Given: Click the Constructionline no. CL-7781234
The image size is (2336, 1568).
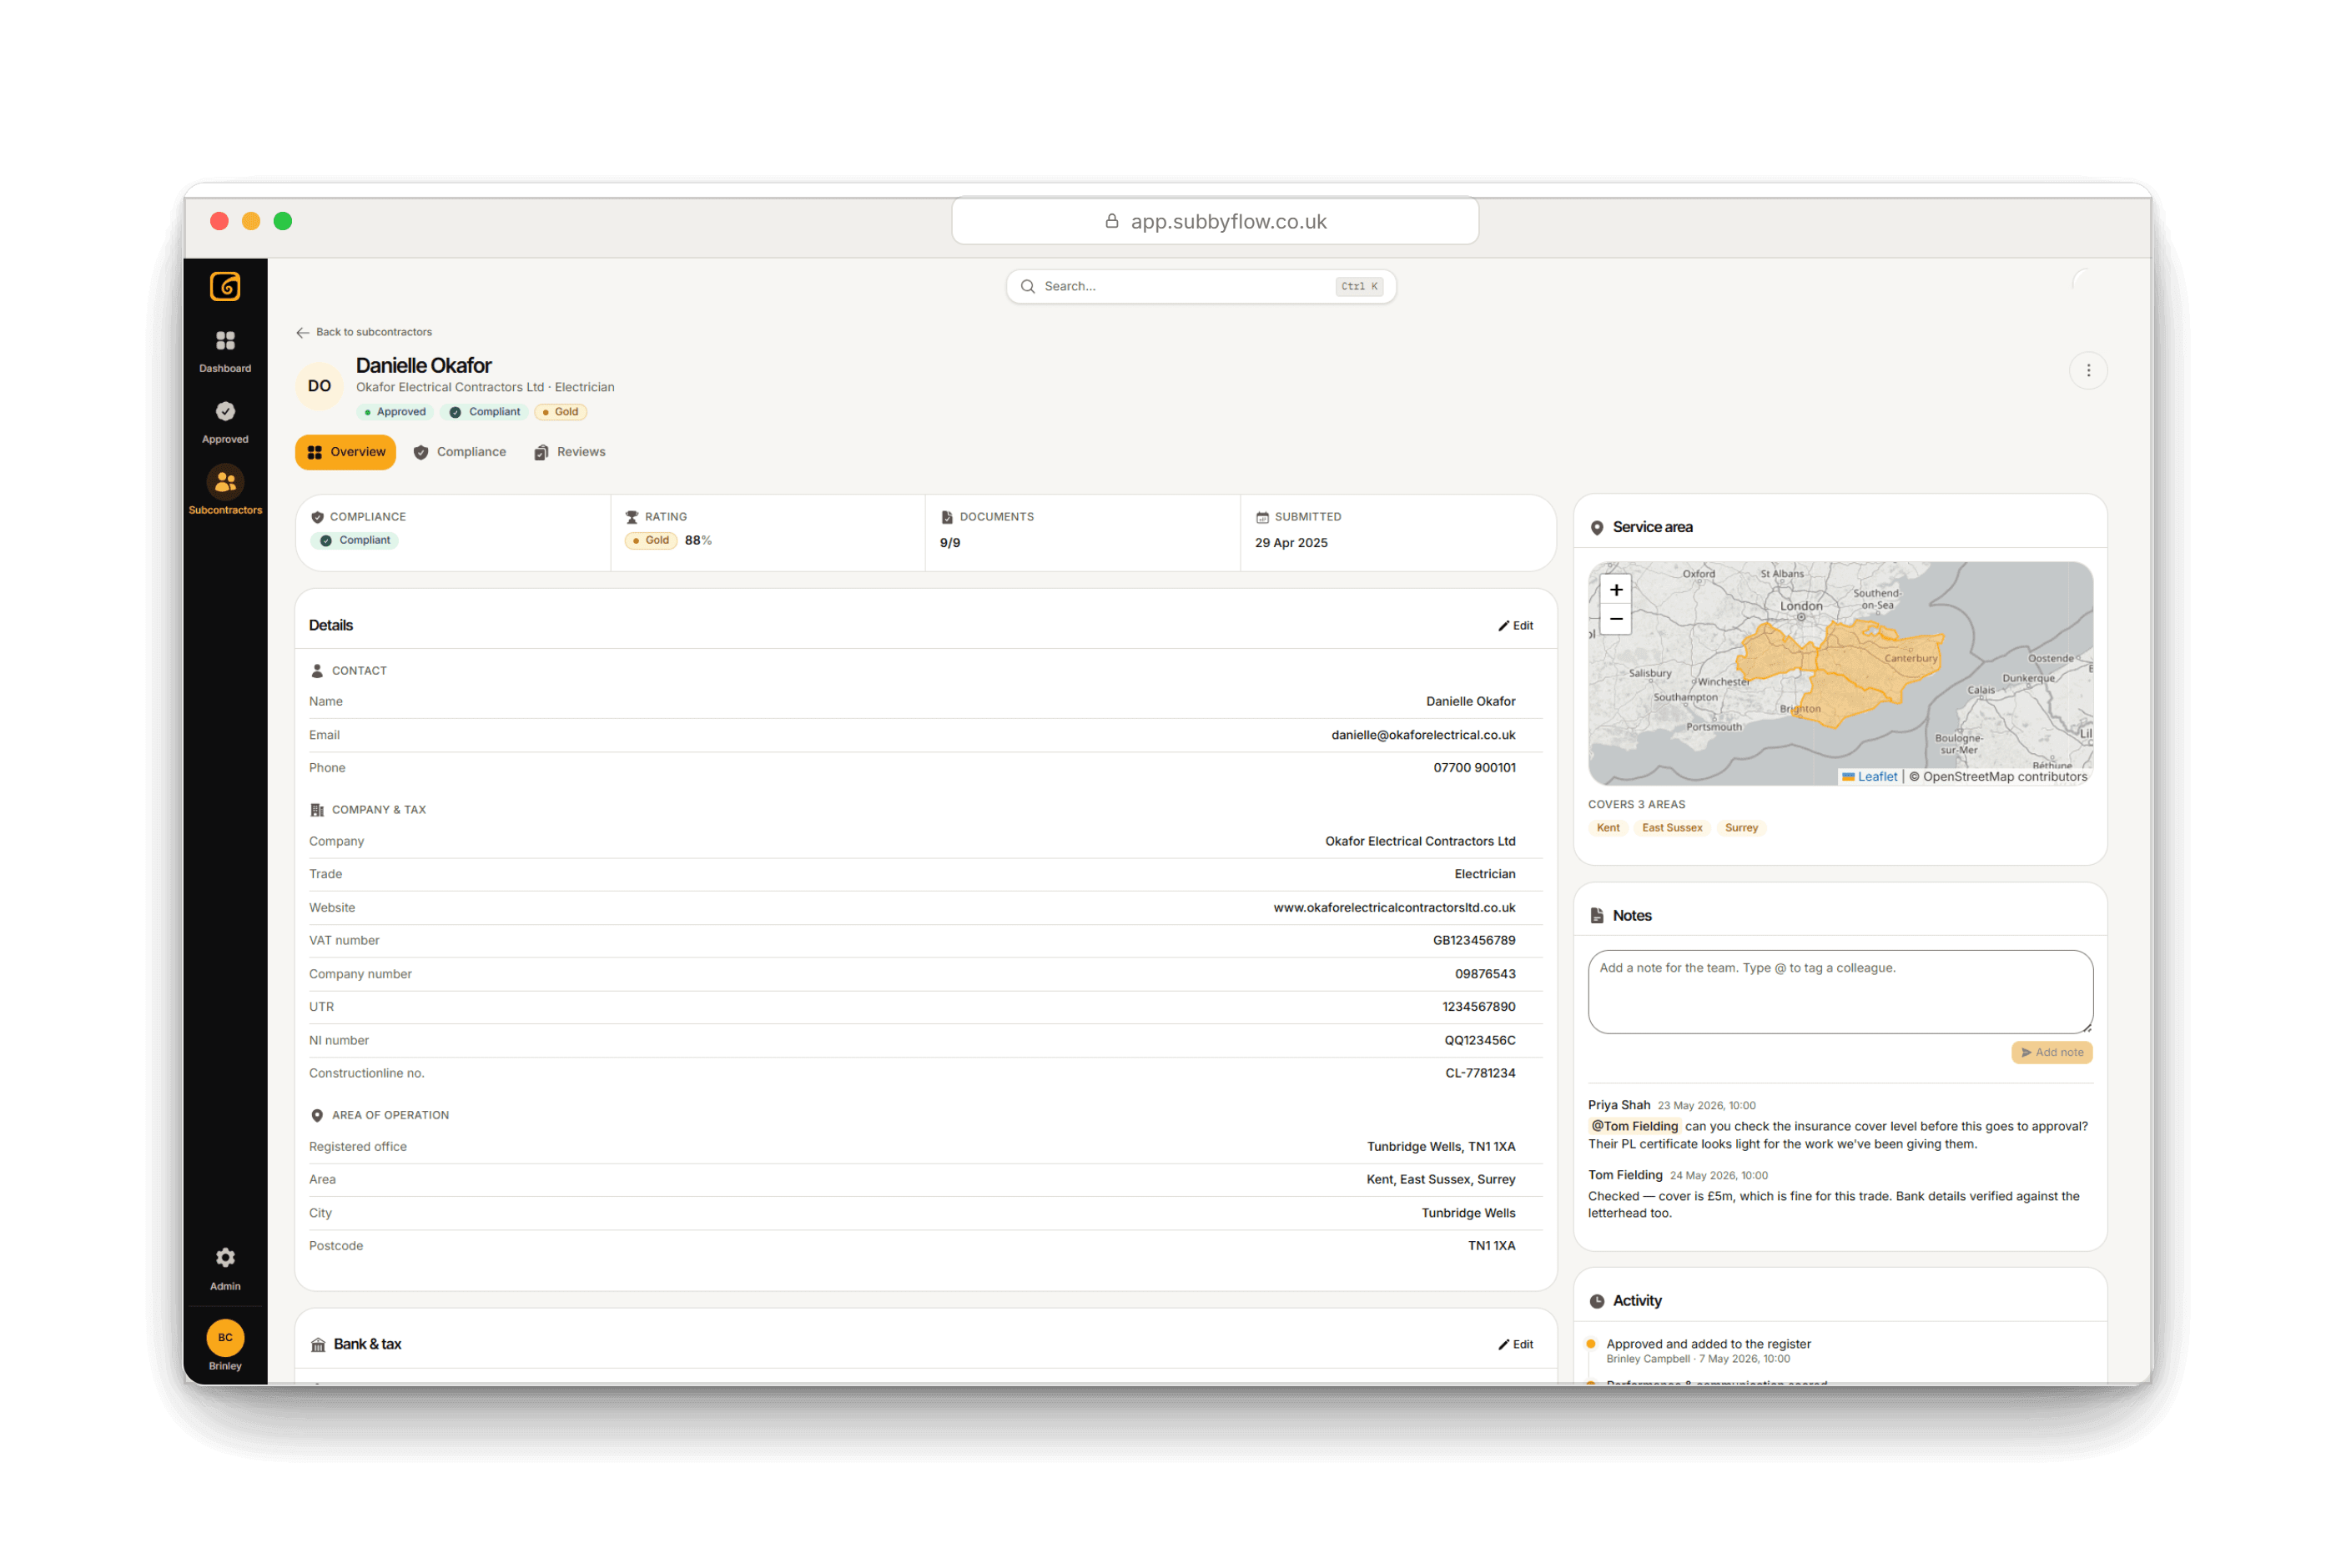Looking at the screenshot, I should [1480, 1073].
